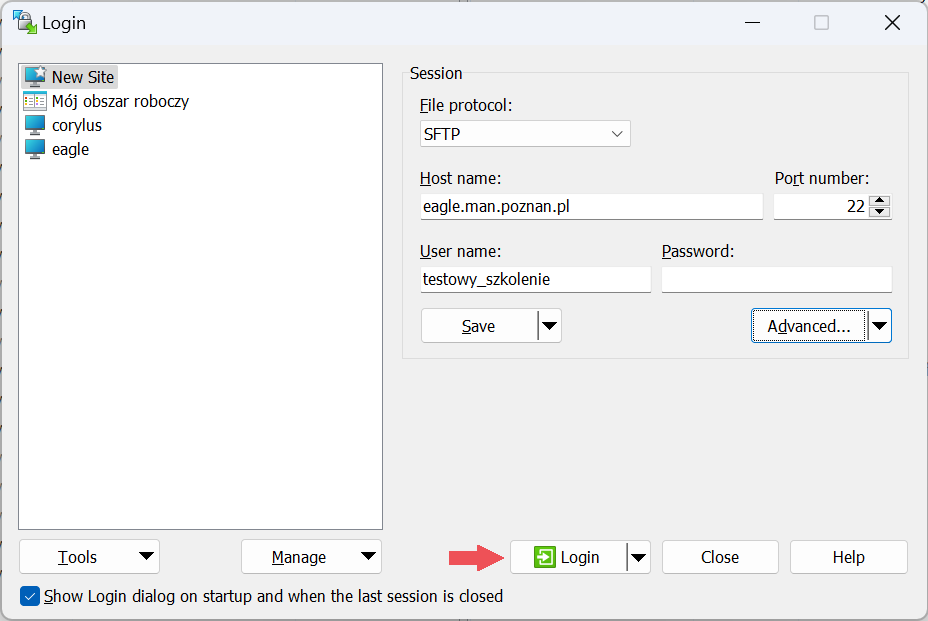Open the Login button dropdown arrow
Image resolution: width=928 pixels, height=621 pixels.
point(638,557)
